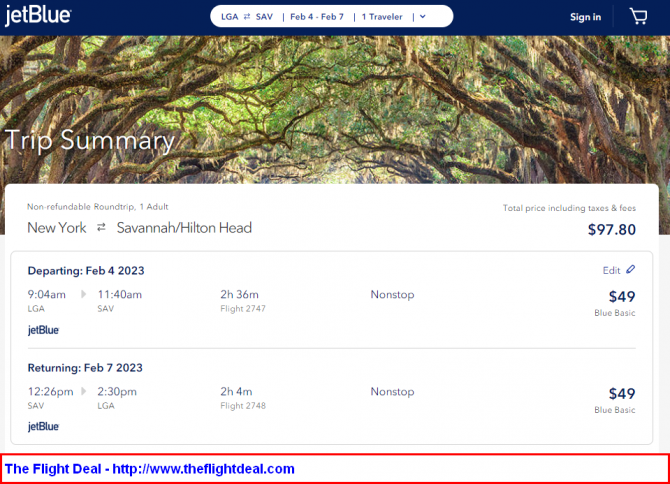Expand the search bar dropdown chevron
The width and height of the screenshot is (670, 484).
click(x=423, y=17)
